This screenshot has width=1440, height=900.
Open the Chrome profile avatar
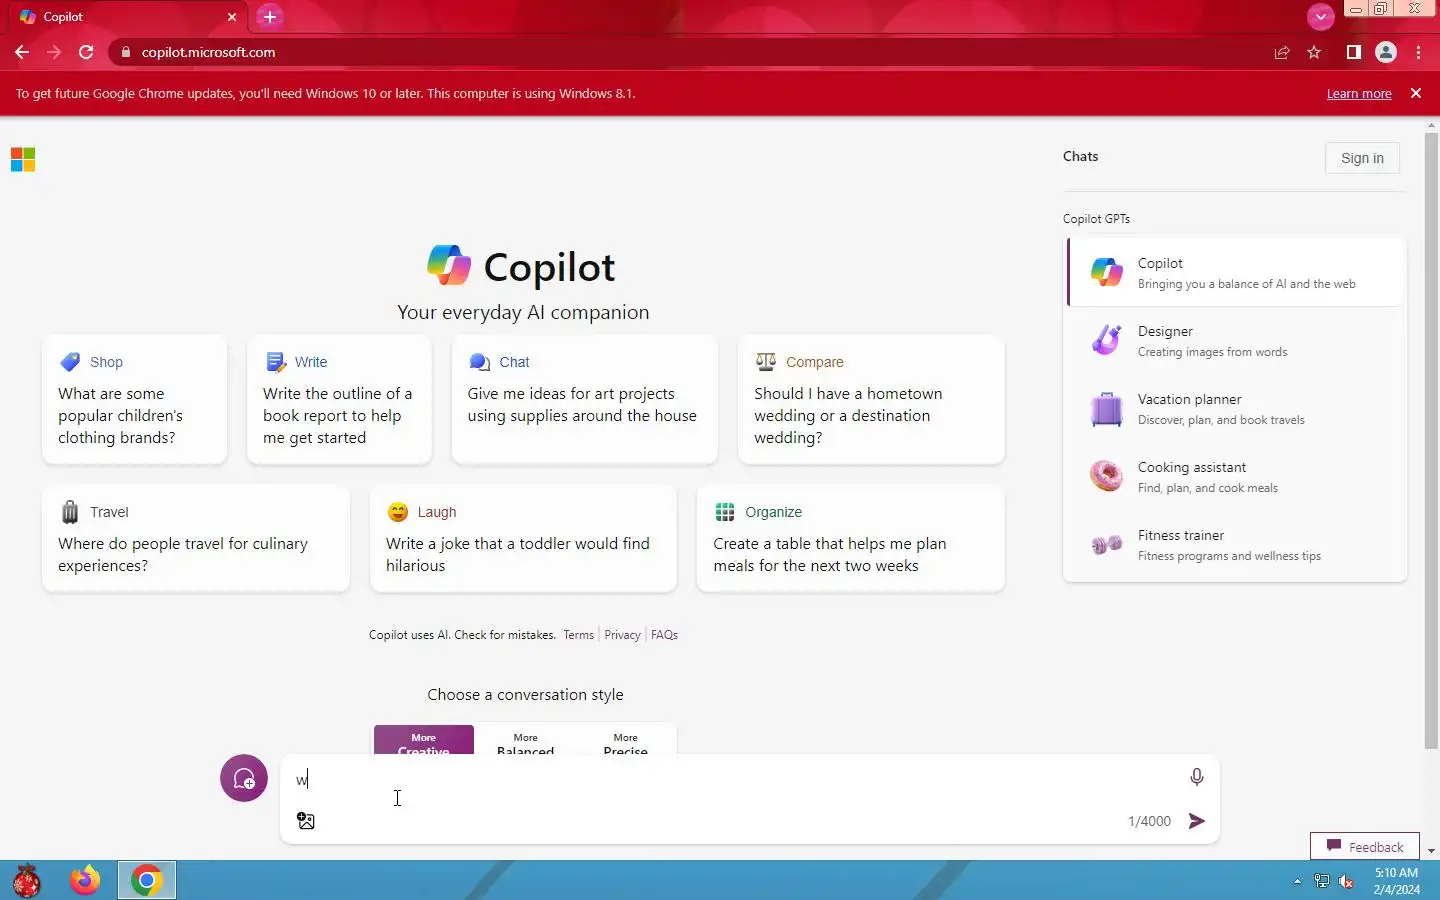pos(1386,52)
